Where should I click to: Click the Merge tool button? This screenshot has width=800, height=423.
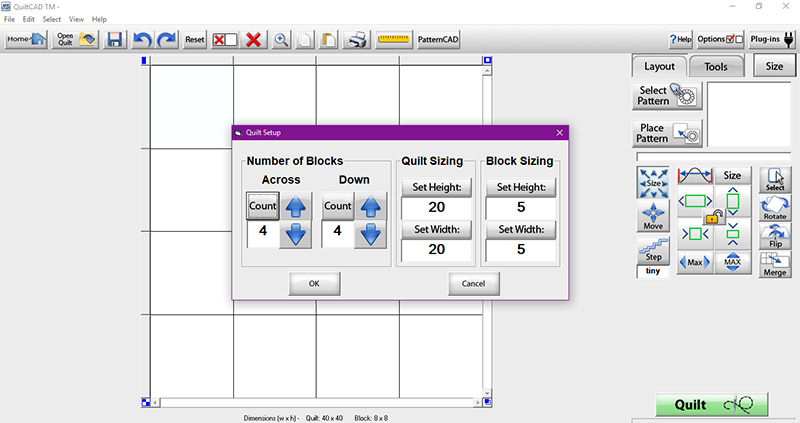tap(775, 264)
